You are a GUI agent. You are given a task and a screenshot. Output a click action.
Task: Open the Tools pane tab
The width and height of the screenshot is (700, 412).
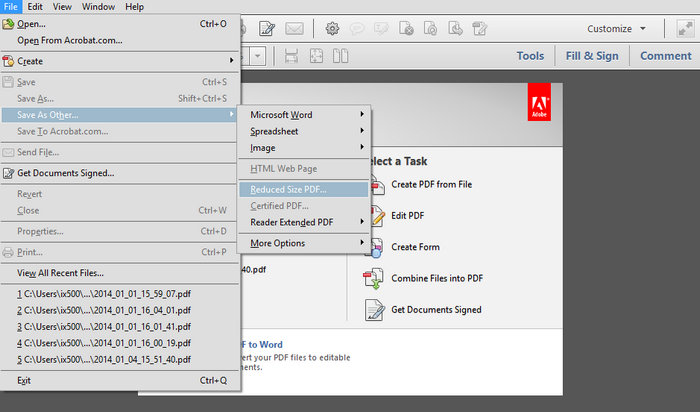(x=530, y=56)
